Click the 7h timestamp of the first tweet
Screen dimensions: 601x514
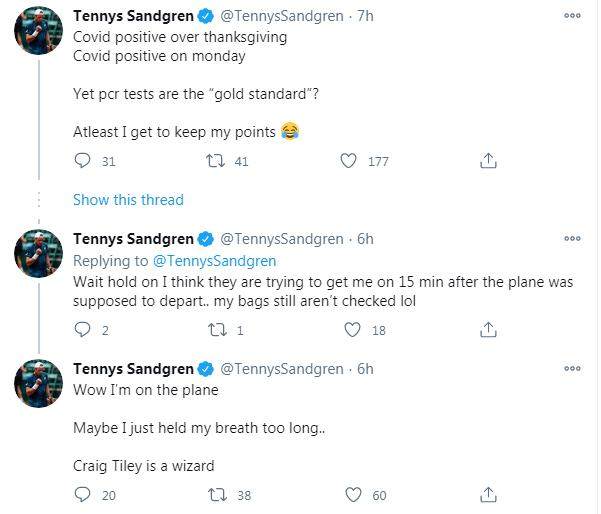(x=365, y=16)
